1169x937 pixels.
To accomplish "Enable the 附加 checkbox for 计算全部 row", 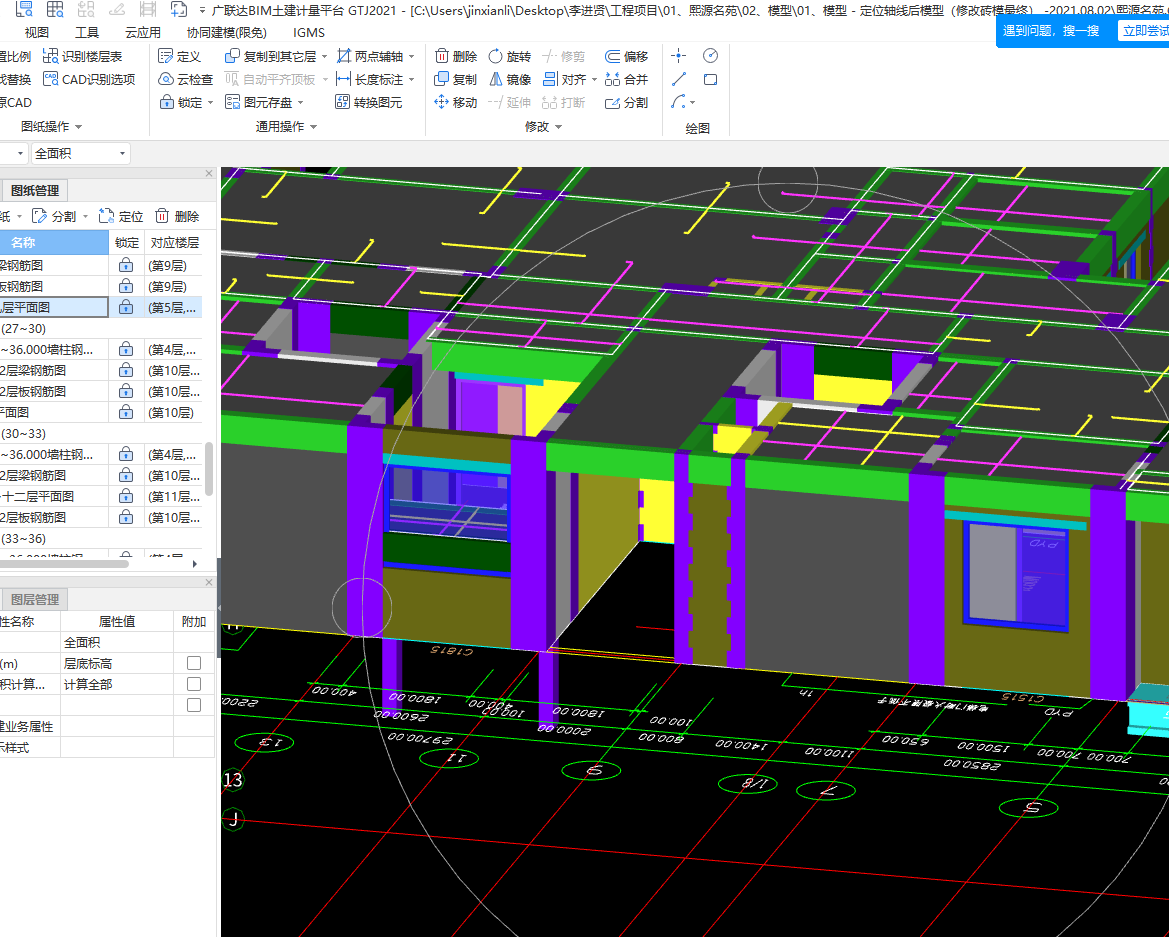I will click(x=194, y=684).
